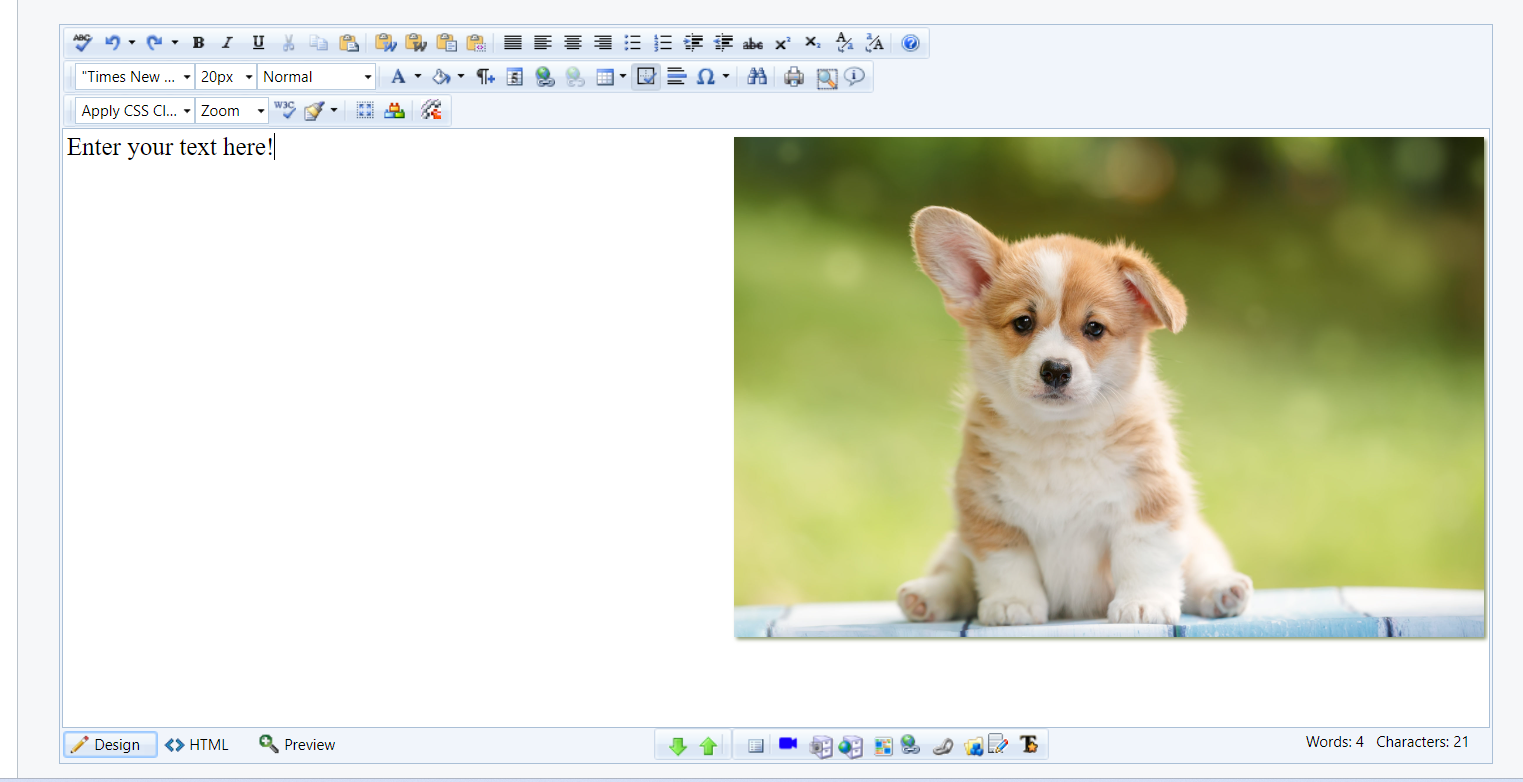Toggle strikethrough abc formatting
This screenshot has width=1523, height=782.
[x=753, y=44]
